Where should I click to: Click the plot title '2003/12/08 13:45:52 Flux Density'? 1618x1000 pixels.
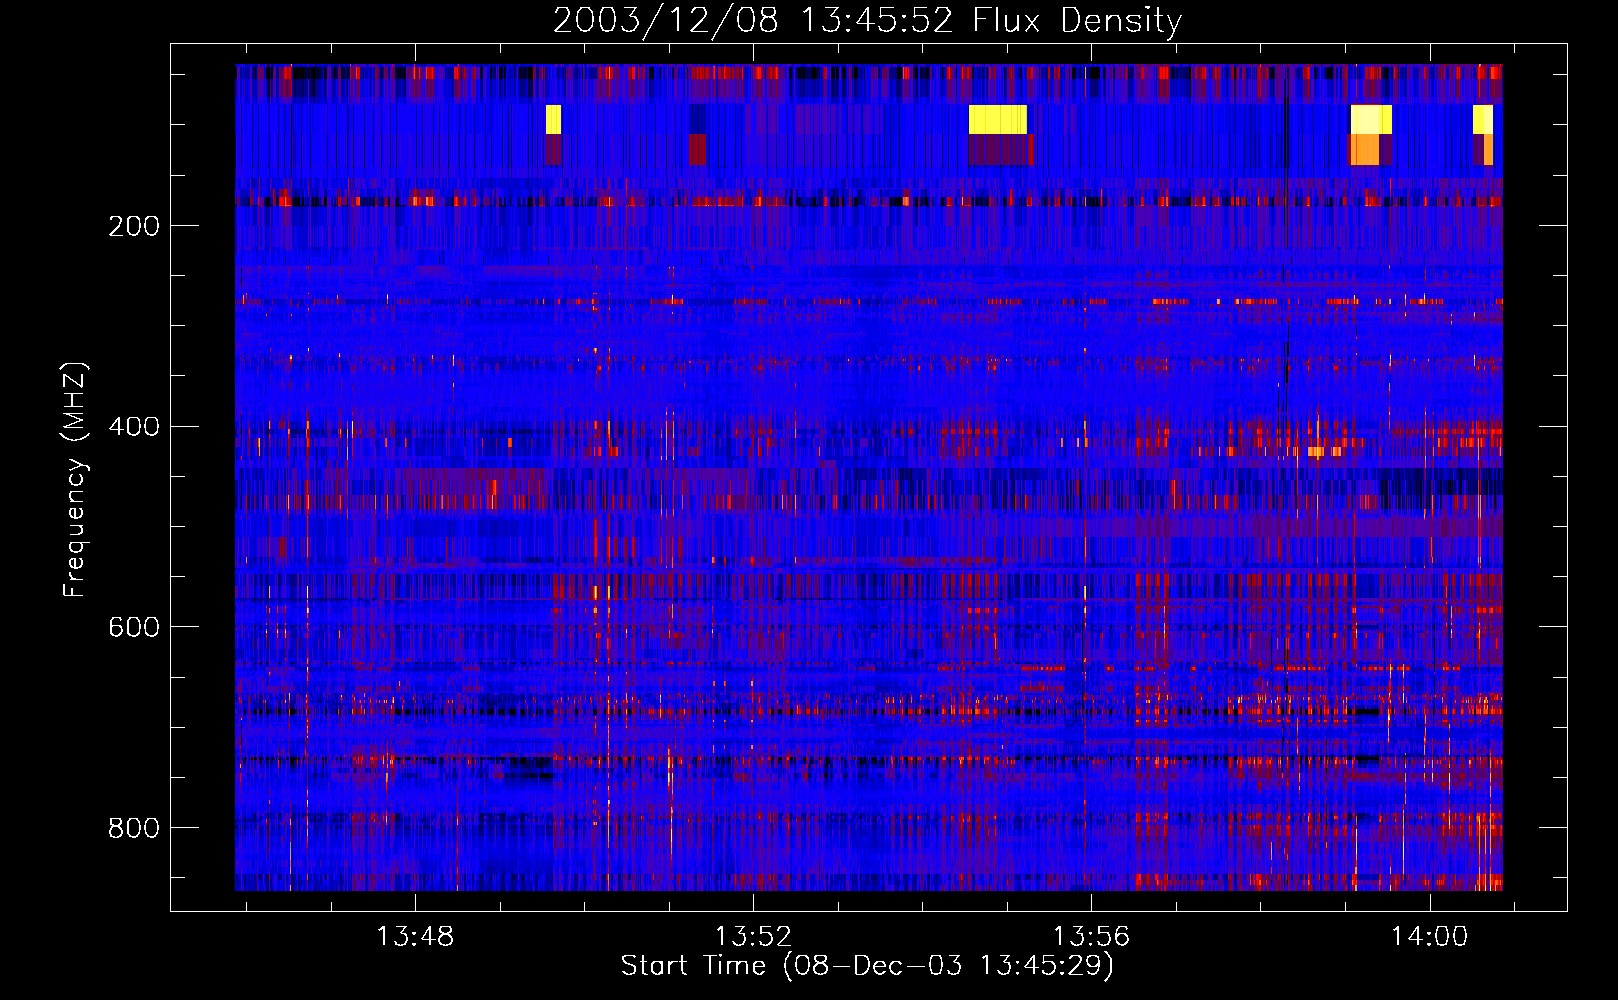tap(867, 21)
